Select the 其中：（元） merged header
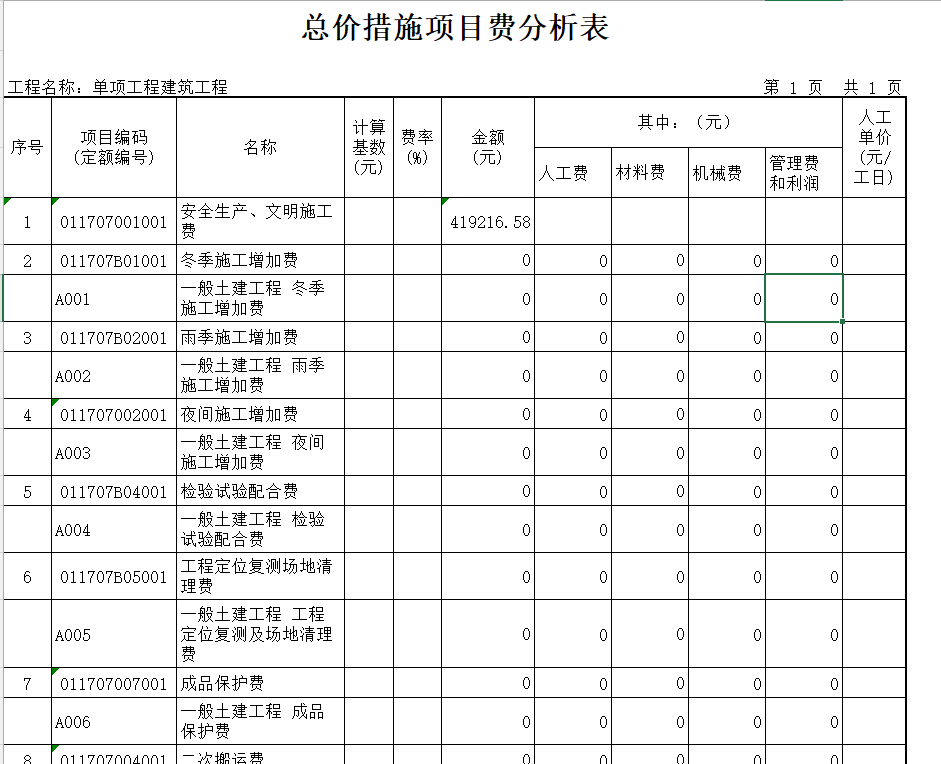Image resolution: width=941 pixels, height=764 pixels. tap(688, 122)
